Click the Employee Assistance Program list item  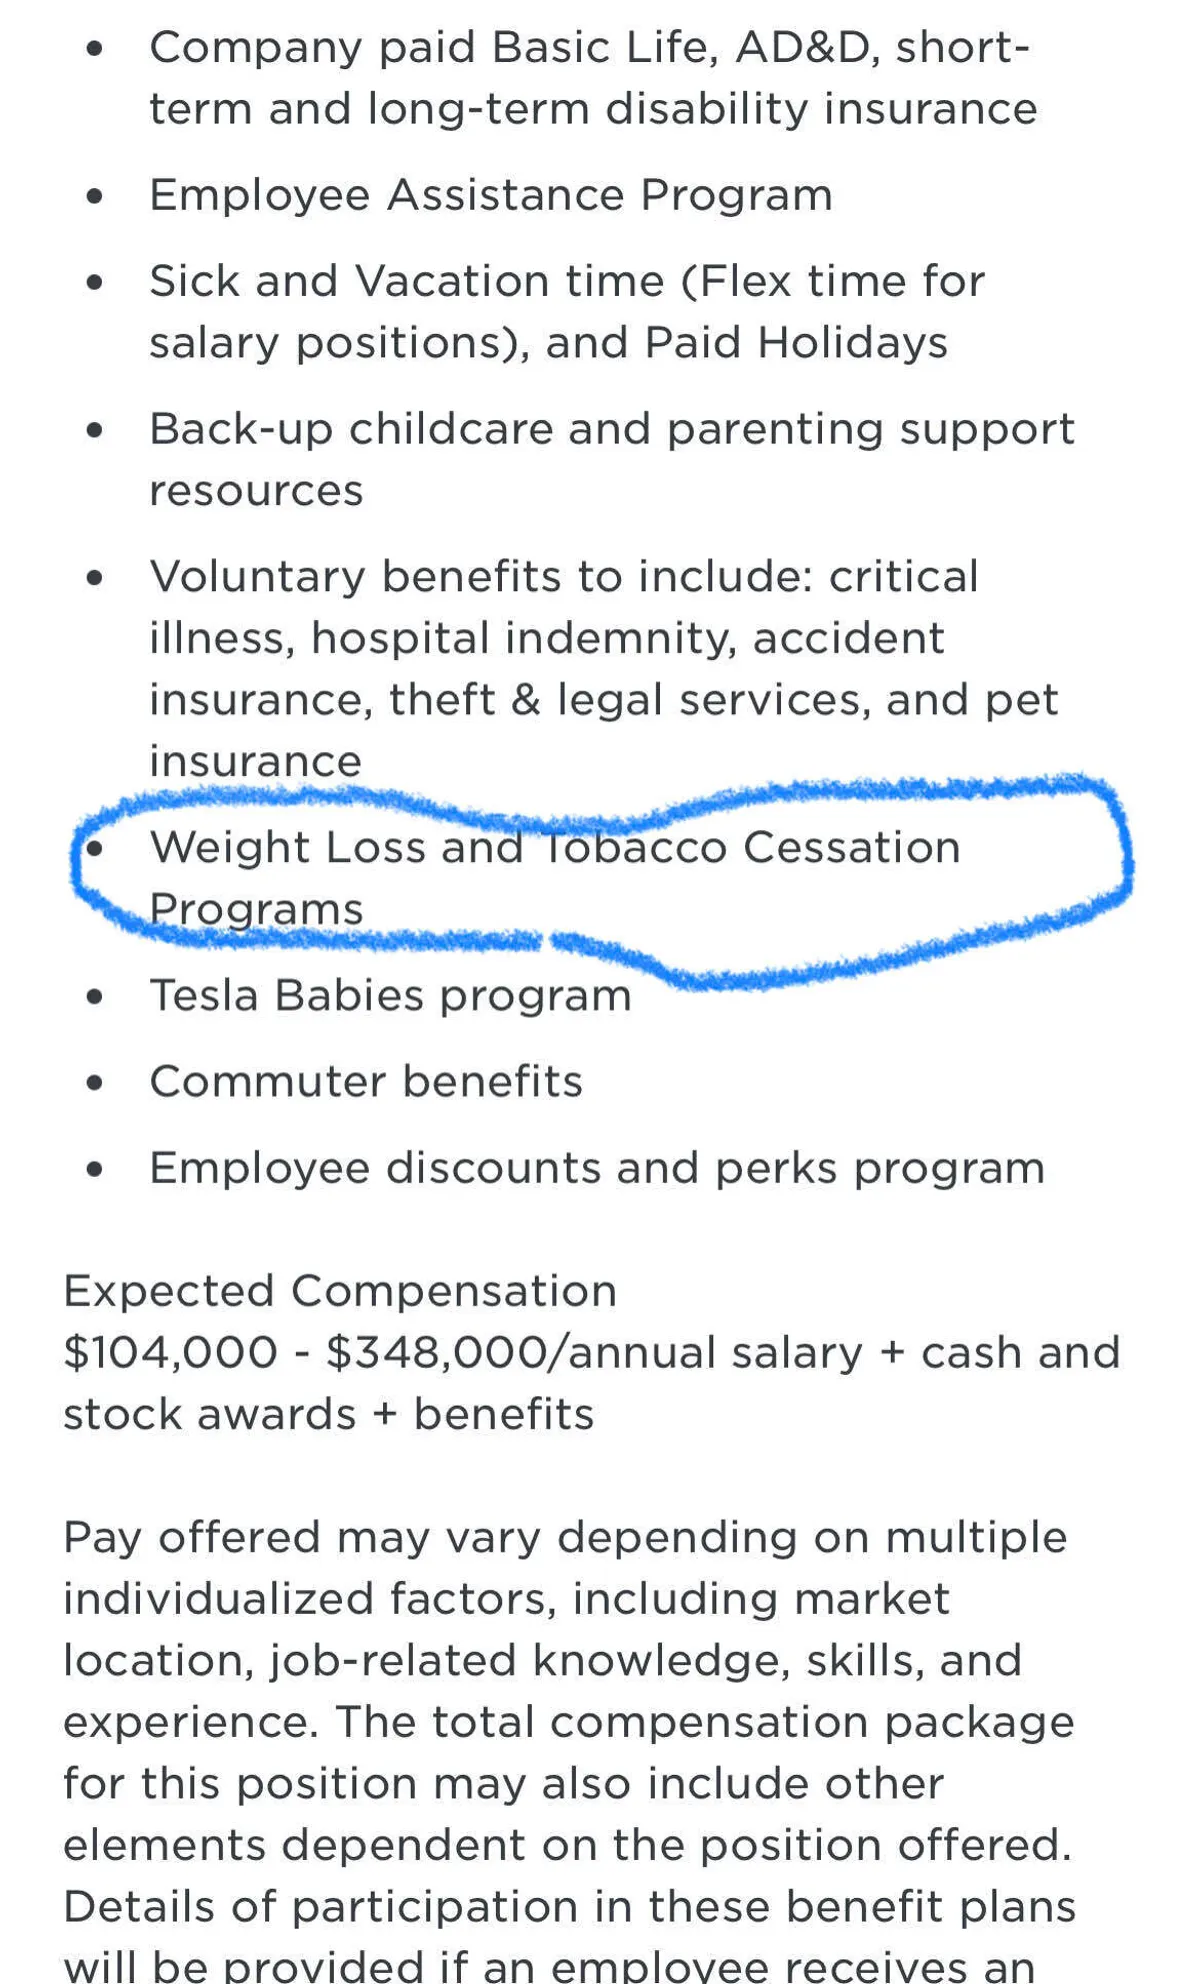(x=490, y=195)
